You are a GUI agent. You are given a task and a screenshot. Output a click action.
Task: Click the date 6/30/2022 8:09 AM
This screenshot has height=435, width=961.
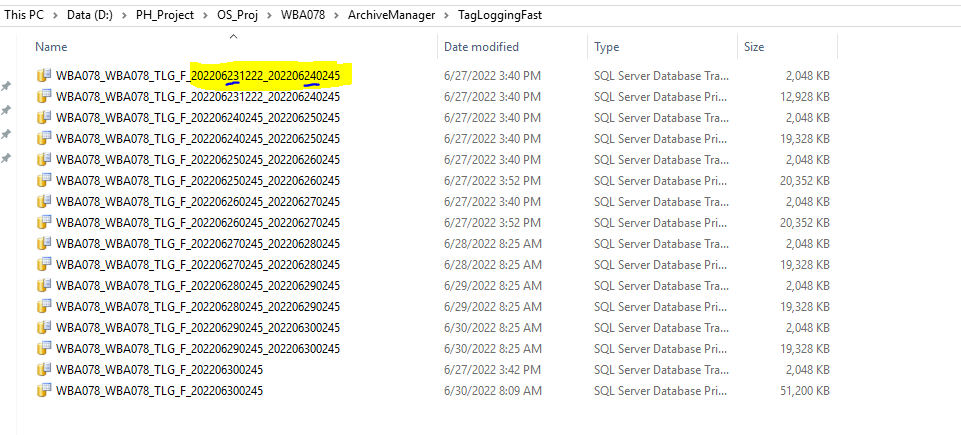click(493, 390)
